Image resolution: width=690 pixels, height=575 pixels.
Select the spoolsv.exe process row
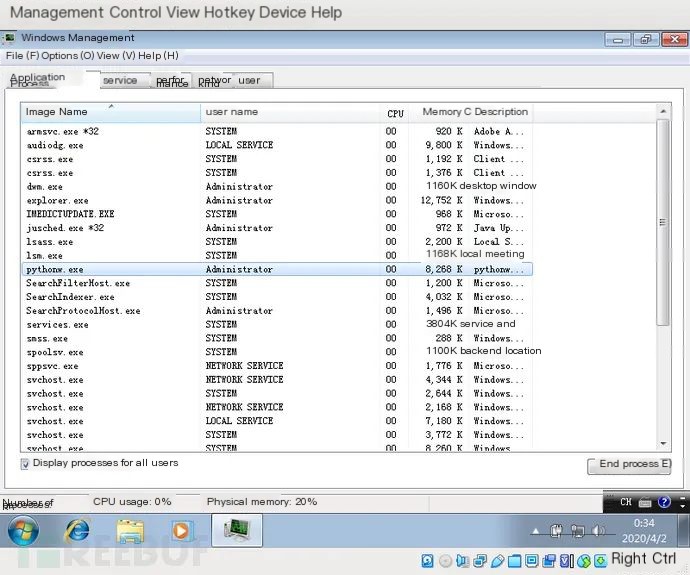tap(277, 352)
